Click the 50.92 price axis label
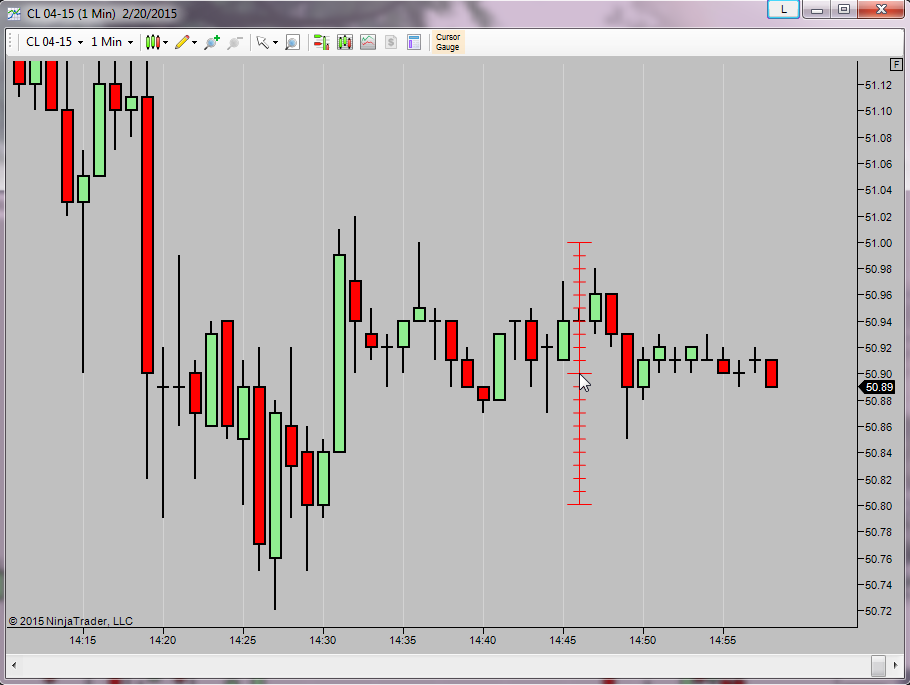910x685 pixels. coord(878,348)
